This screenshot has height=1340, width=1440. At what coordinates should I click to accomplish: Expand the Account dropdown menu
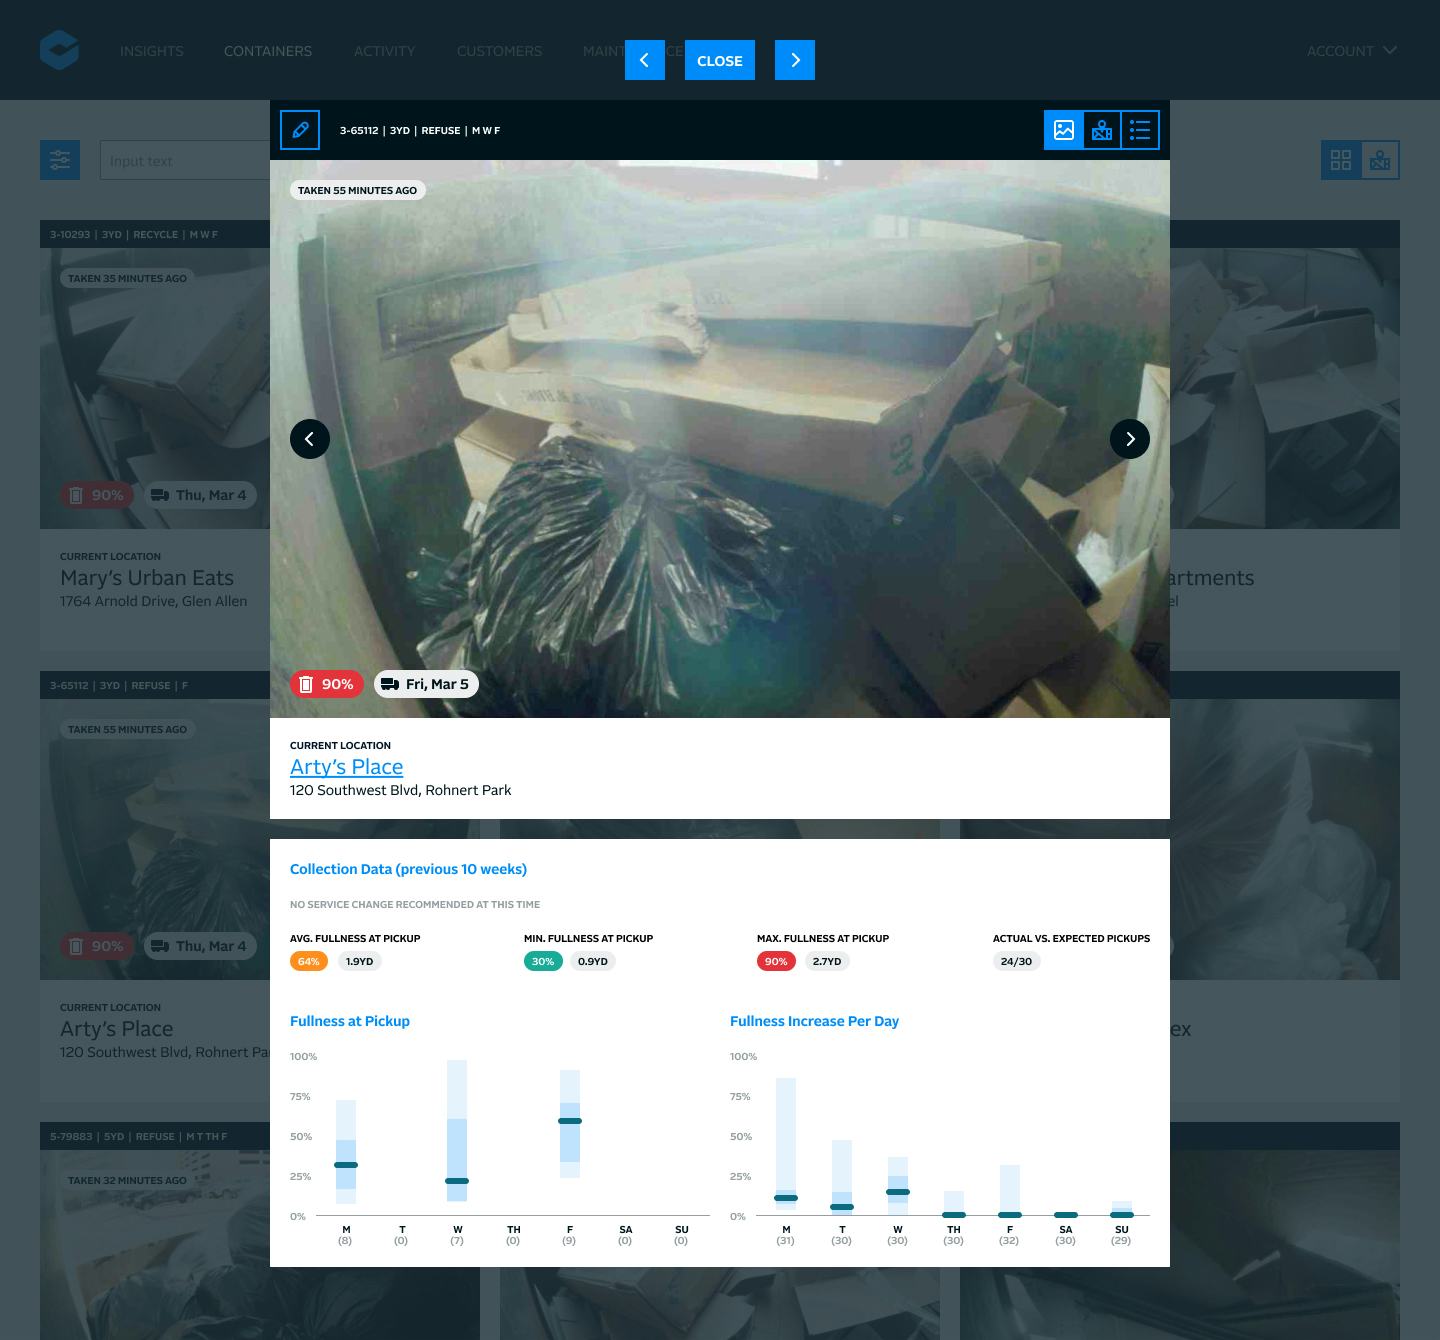pyautogui.click(x=1351, y=51)
